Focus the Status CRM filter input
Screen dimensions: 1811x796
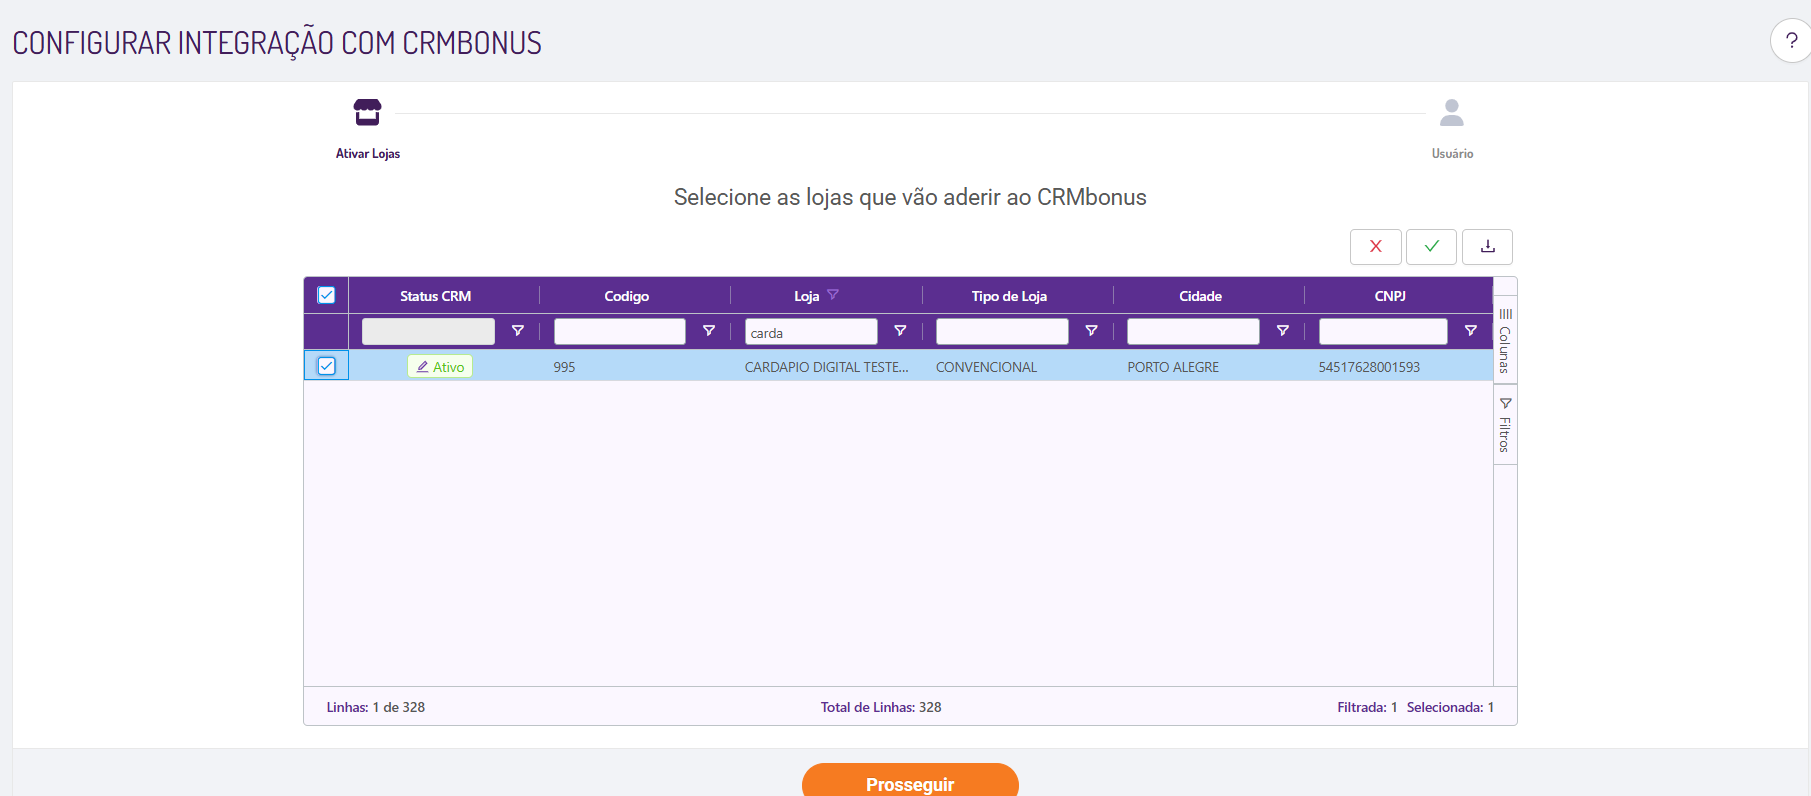click(x=428, y=331)
